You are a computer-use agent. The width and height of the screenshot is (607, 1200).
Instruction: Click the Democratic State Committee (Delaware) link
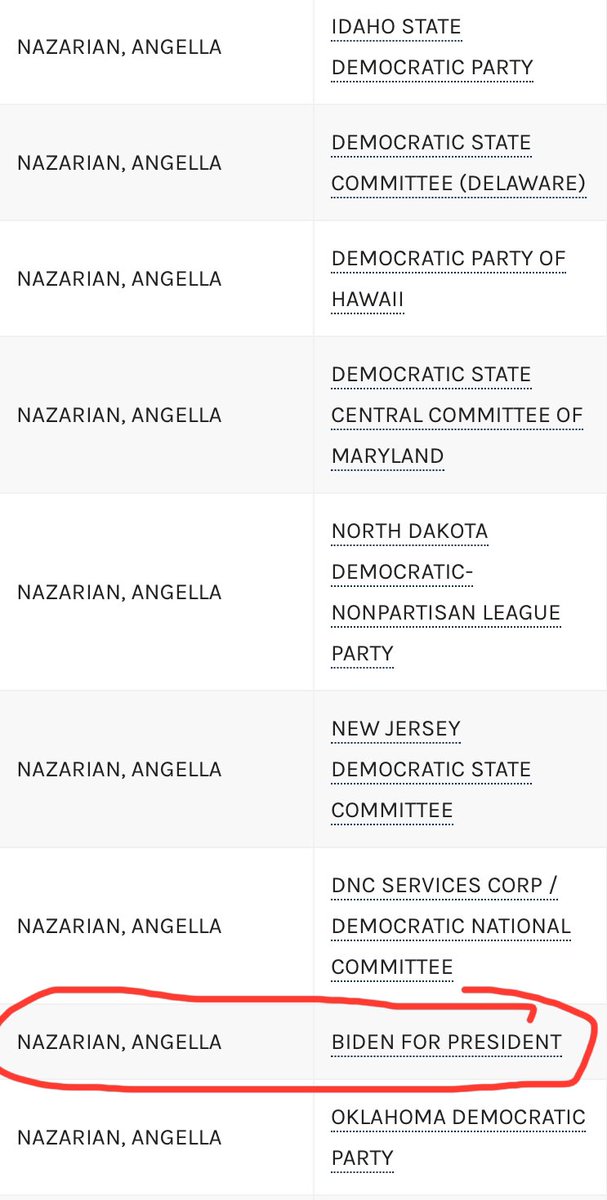coord(458,163)
